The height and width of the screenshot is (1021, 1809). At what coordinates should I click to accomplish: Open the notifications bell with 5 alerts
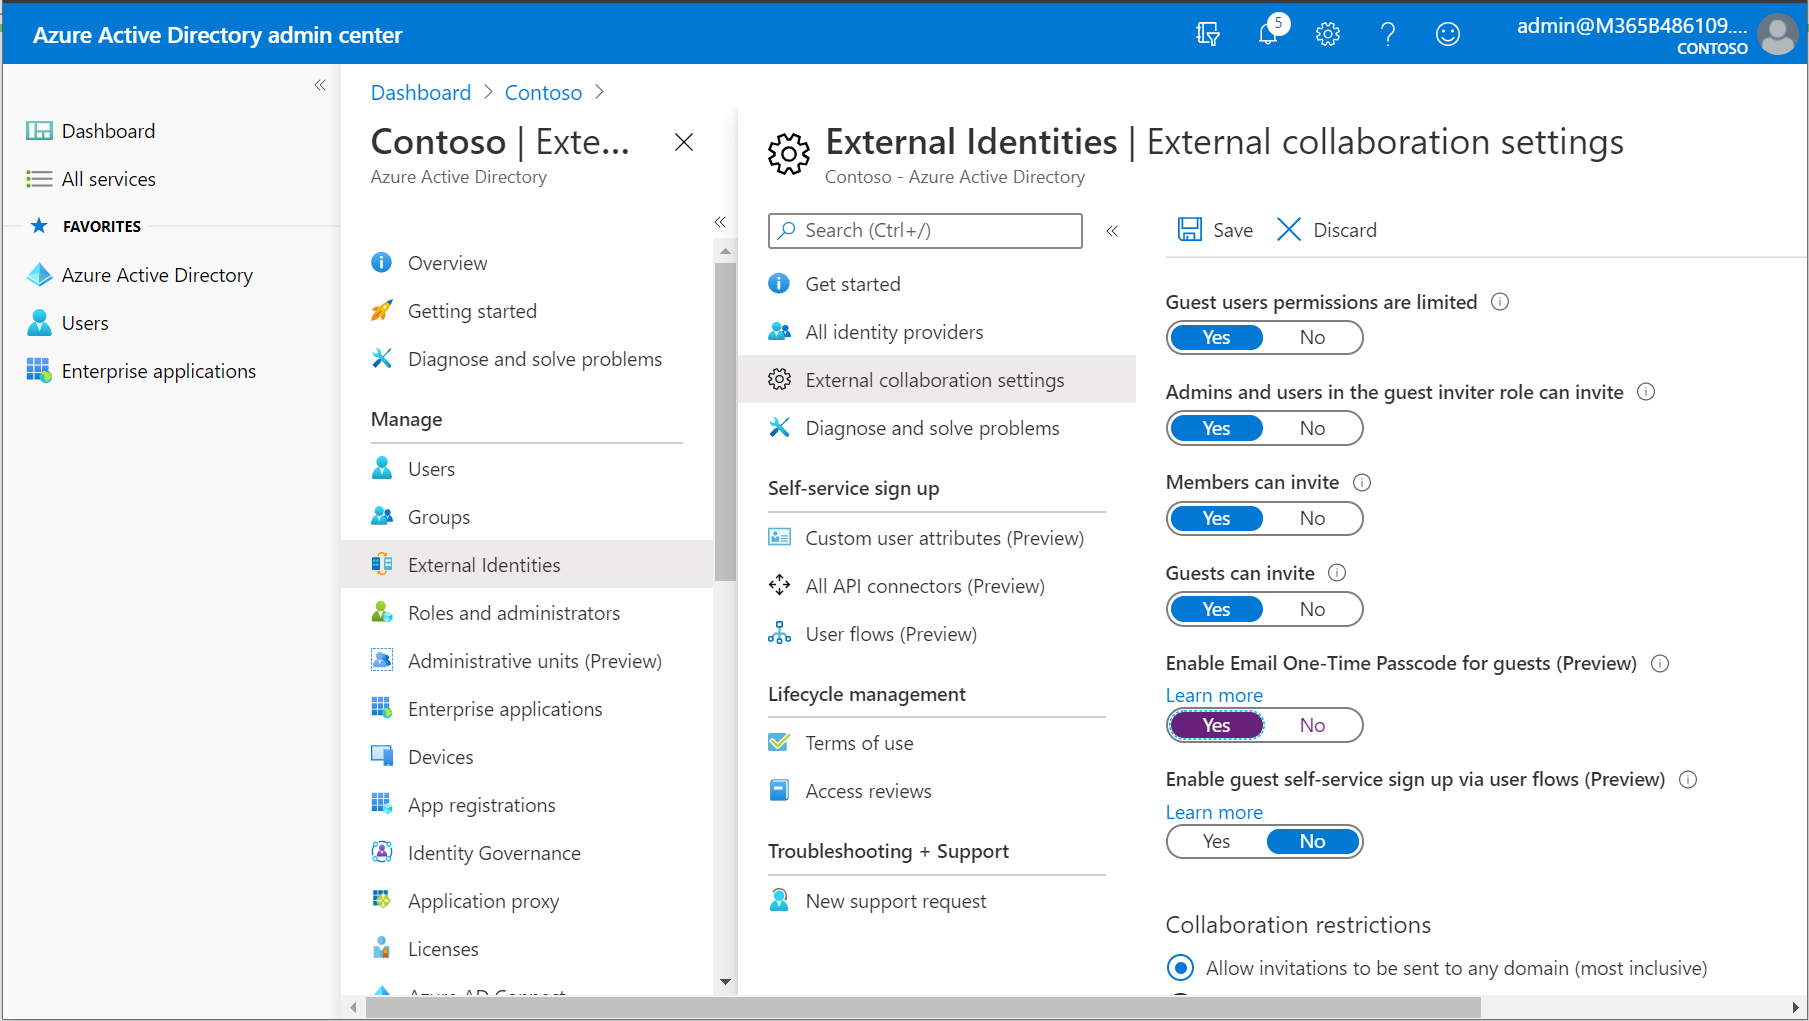coord(1270,32)
